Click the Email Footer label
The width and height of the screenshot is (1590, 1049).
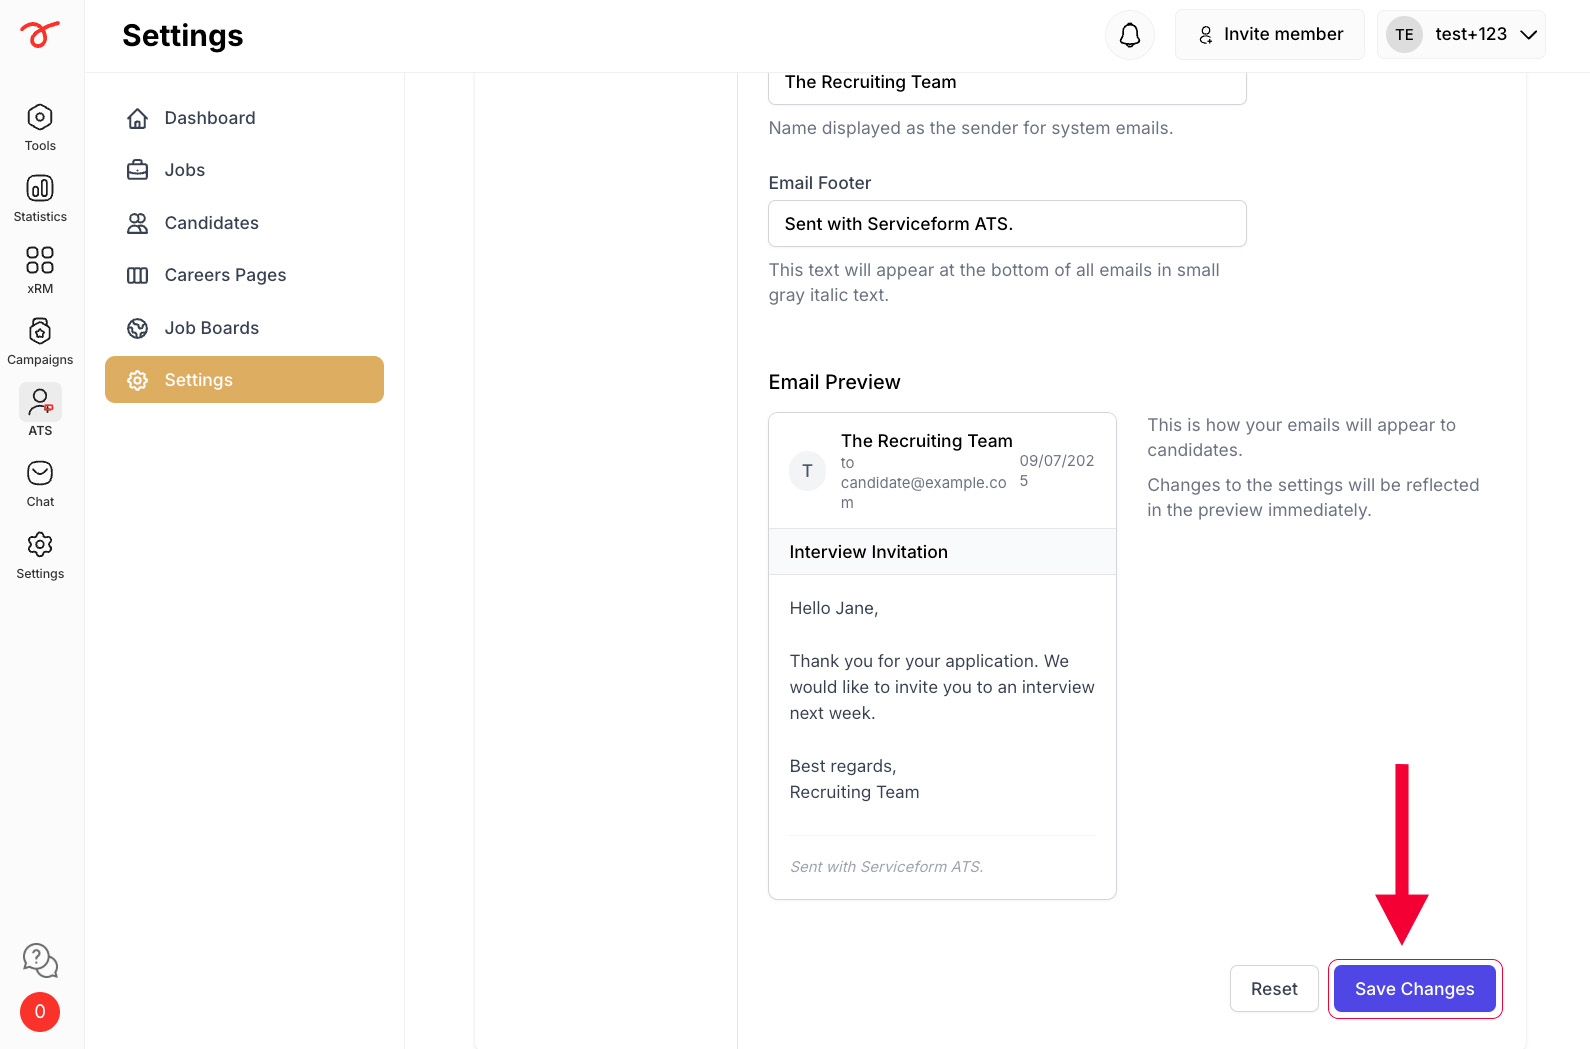coord(819,183)
